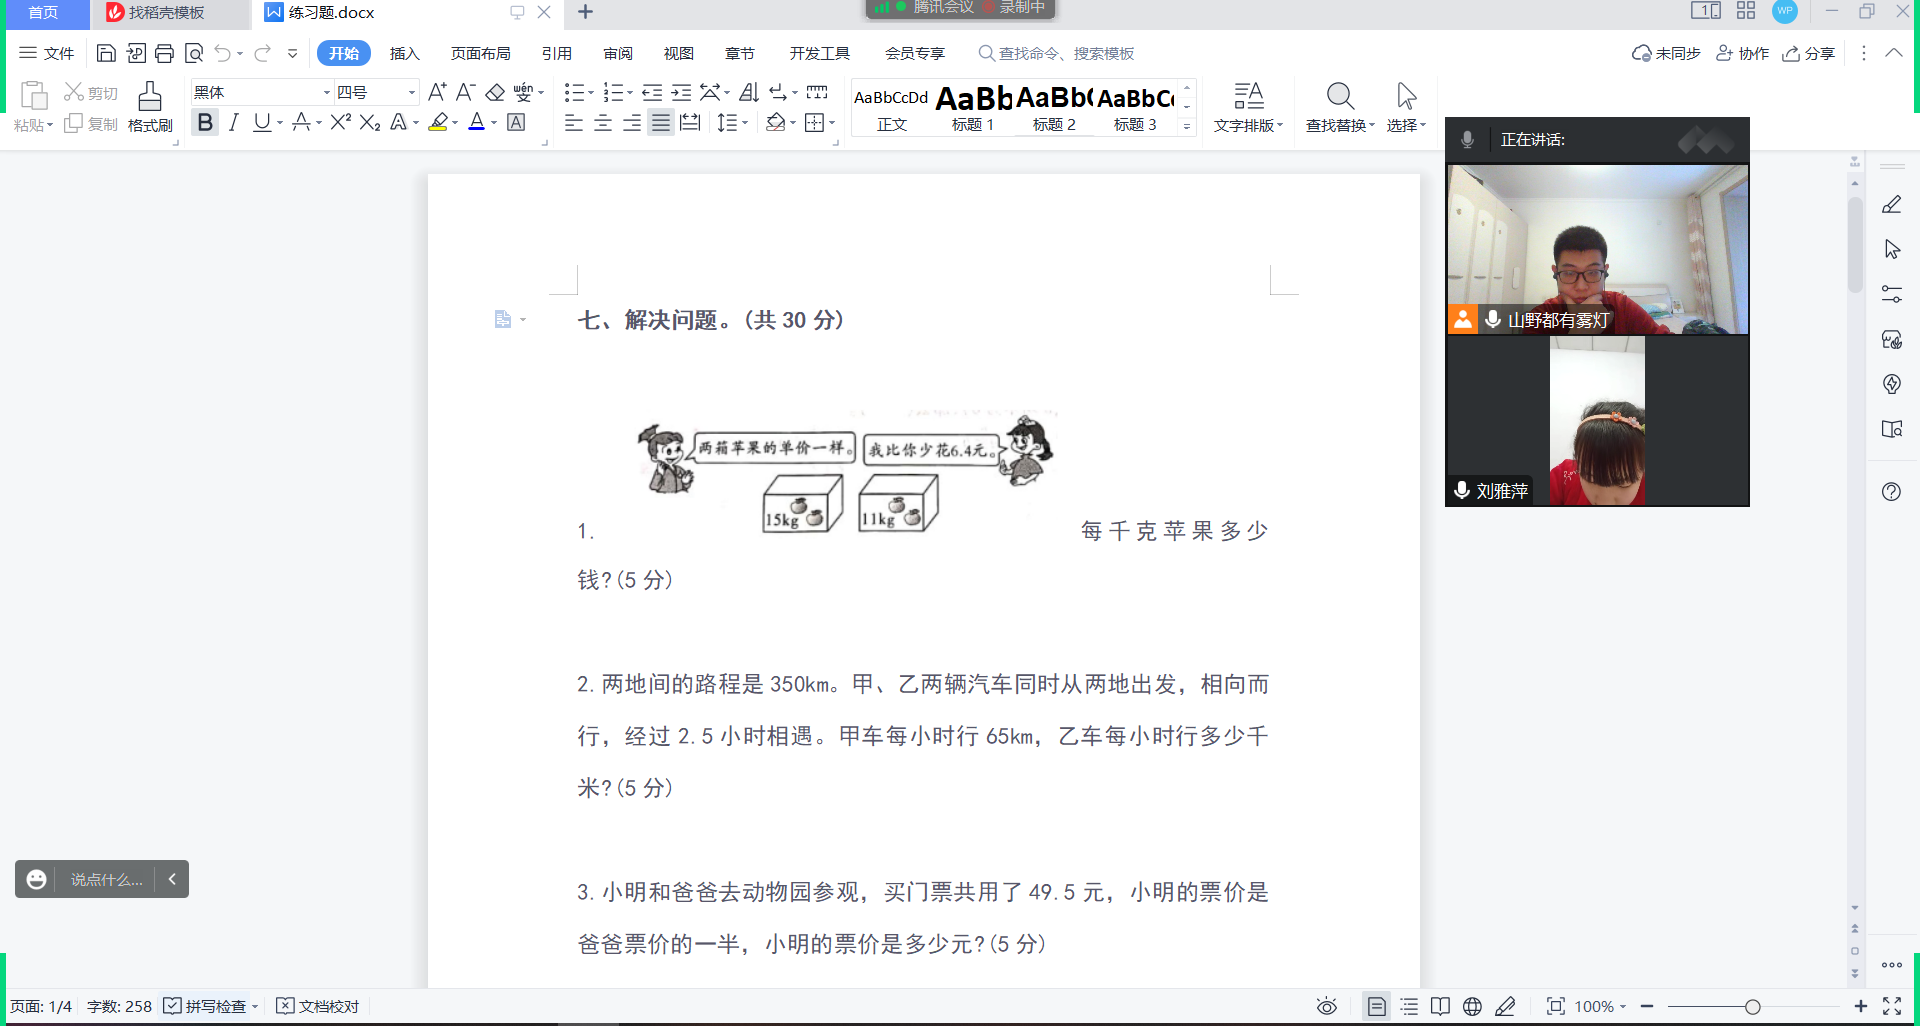Click the 协作 collaborate button
This screenshot has width=1920, height=1026.
click(1742, 53)
